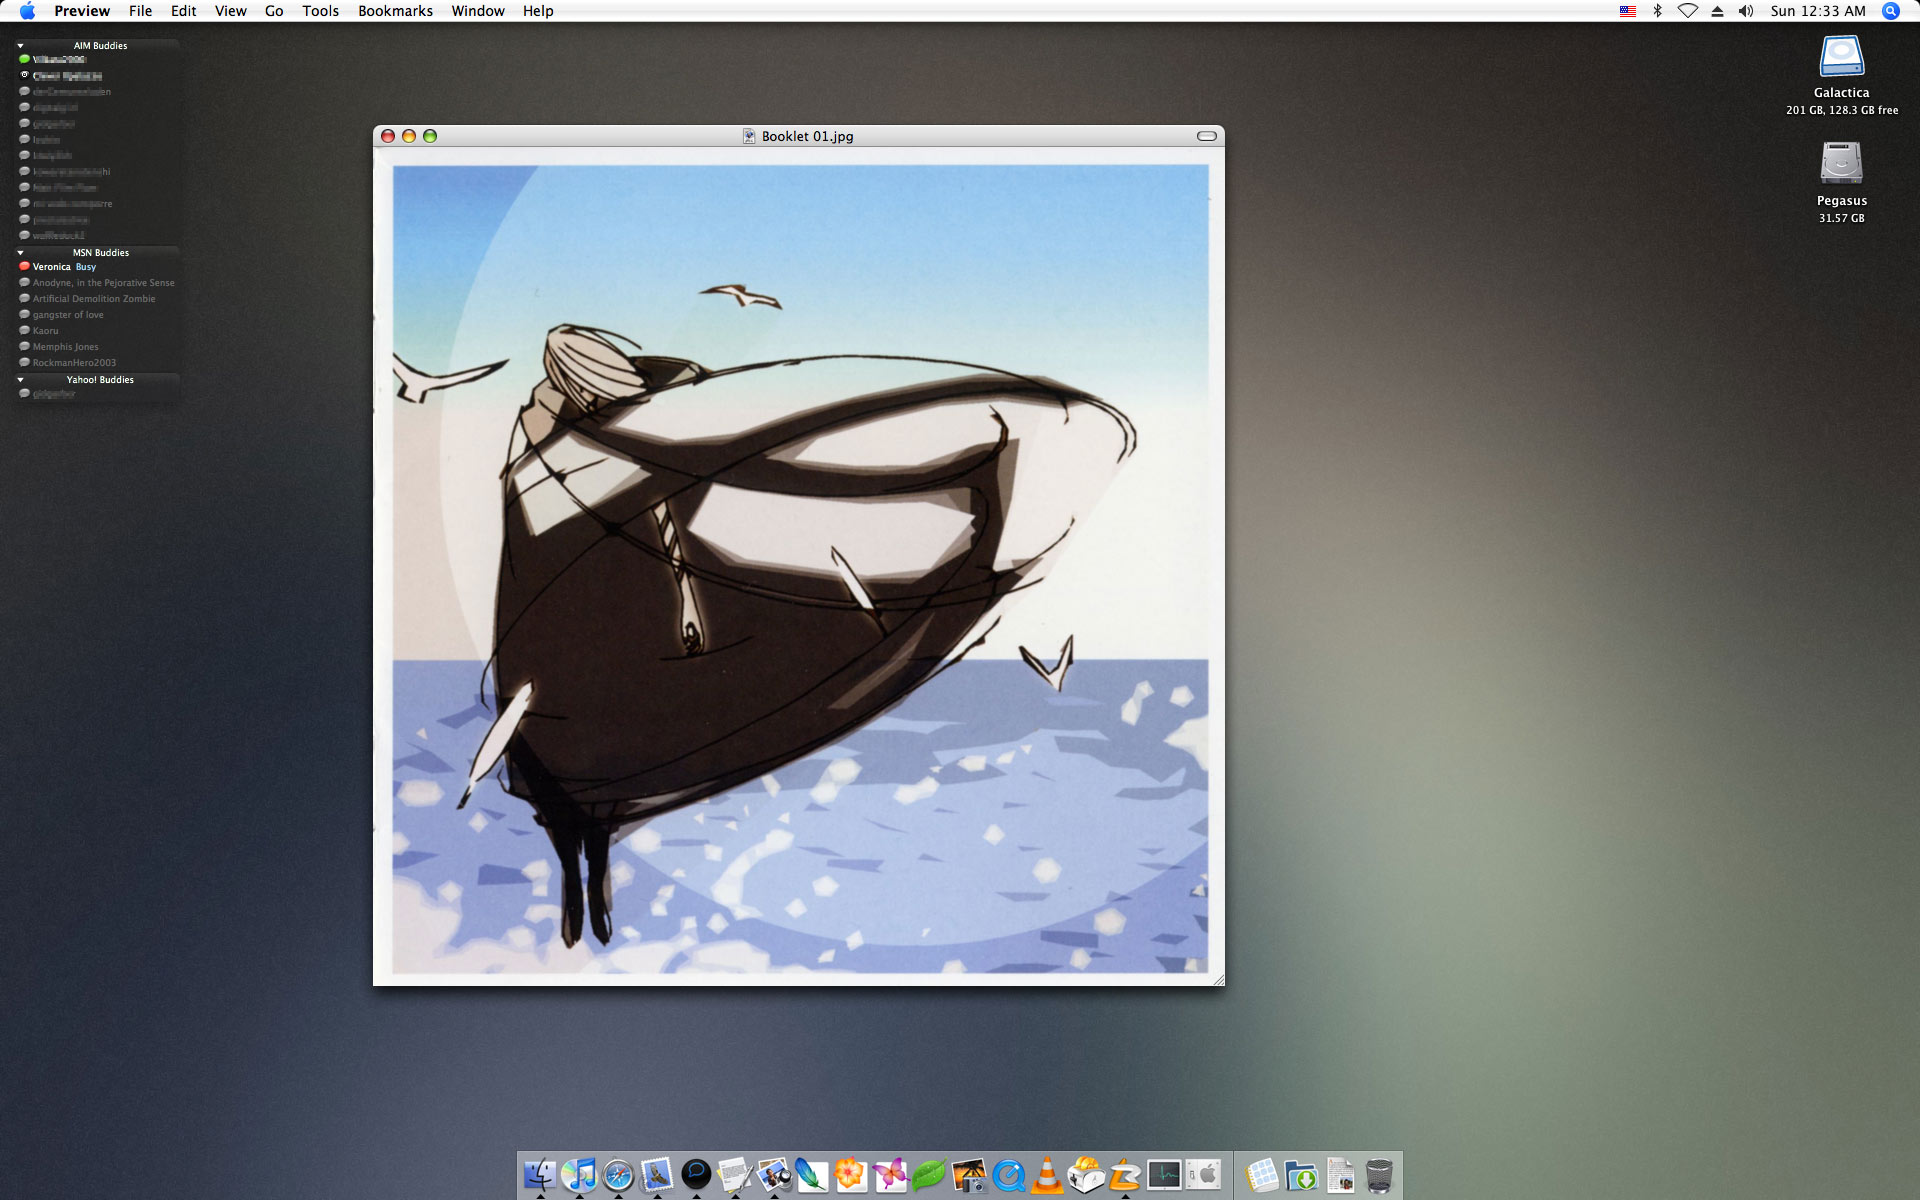
Task: Click the window resize grip corner
Action: (1218, 980)
